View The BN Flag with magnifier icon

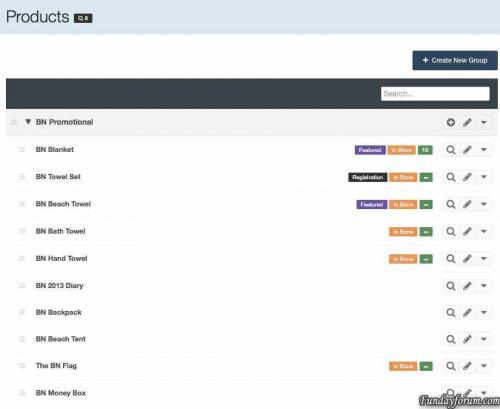pyautogui.click(x=451, y=366)
